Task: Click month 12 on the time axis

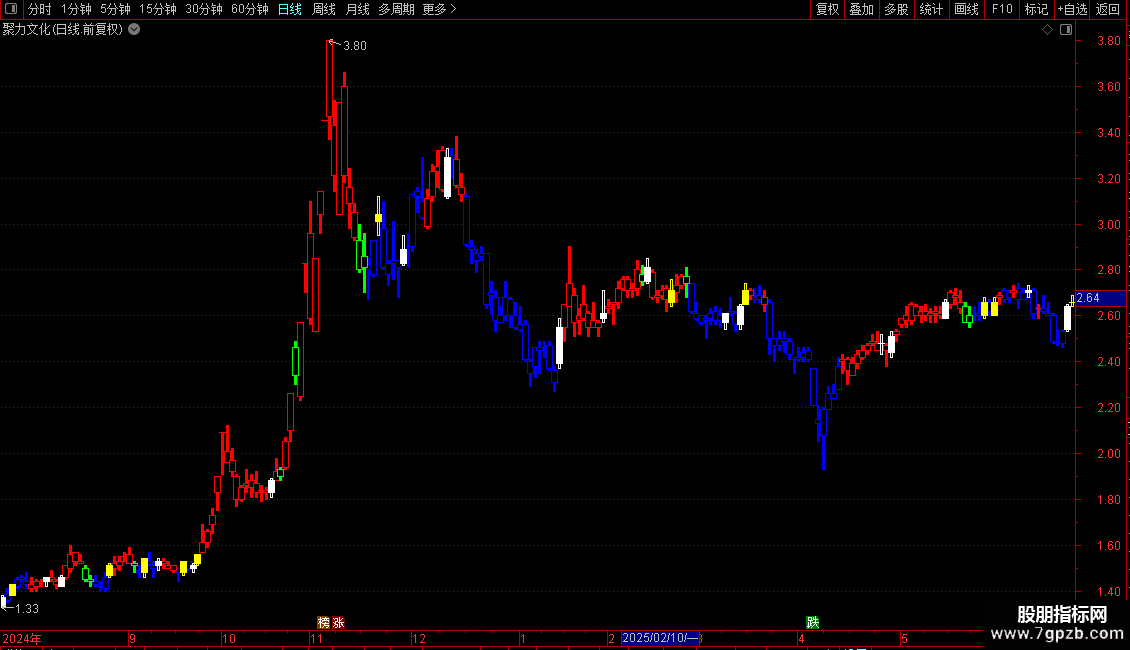Action: (419, 638)
